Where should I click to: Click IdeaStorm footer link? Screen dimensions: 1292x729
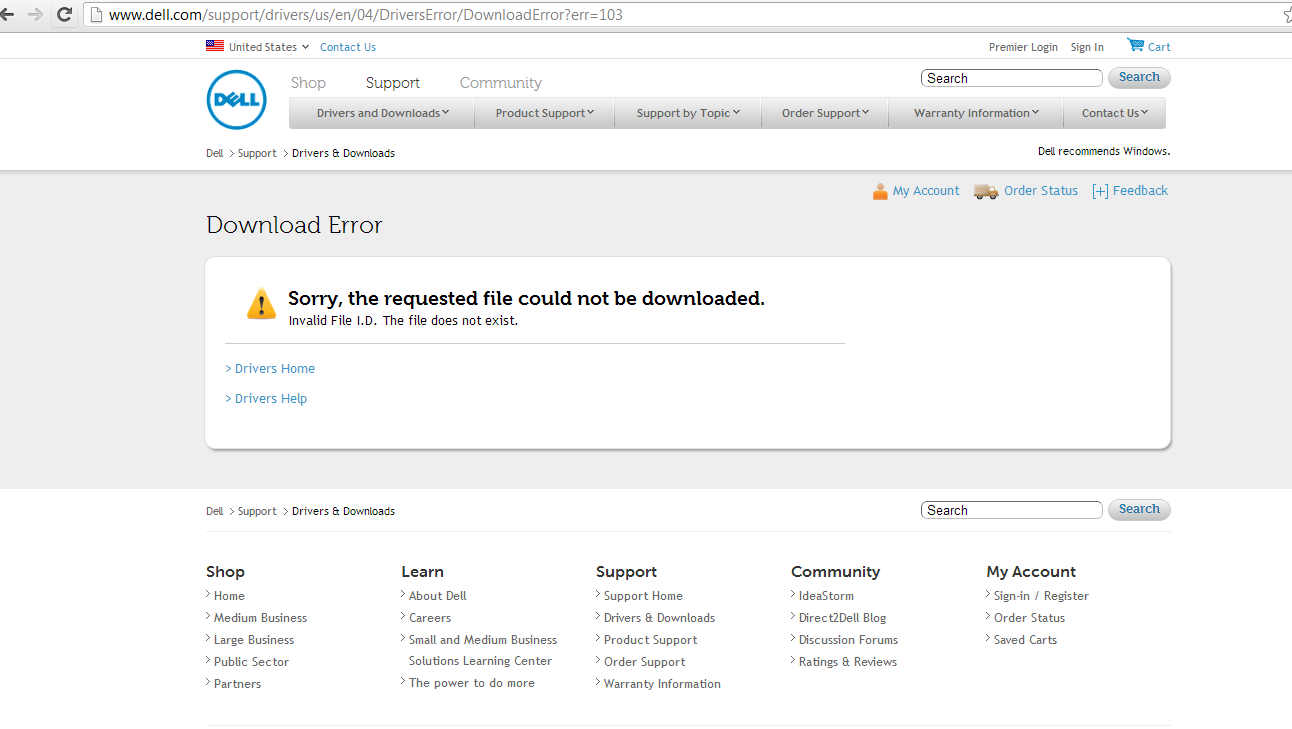tap(826, 596)
